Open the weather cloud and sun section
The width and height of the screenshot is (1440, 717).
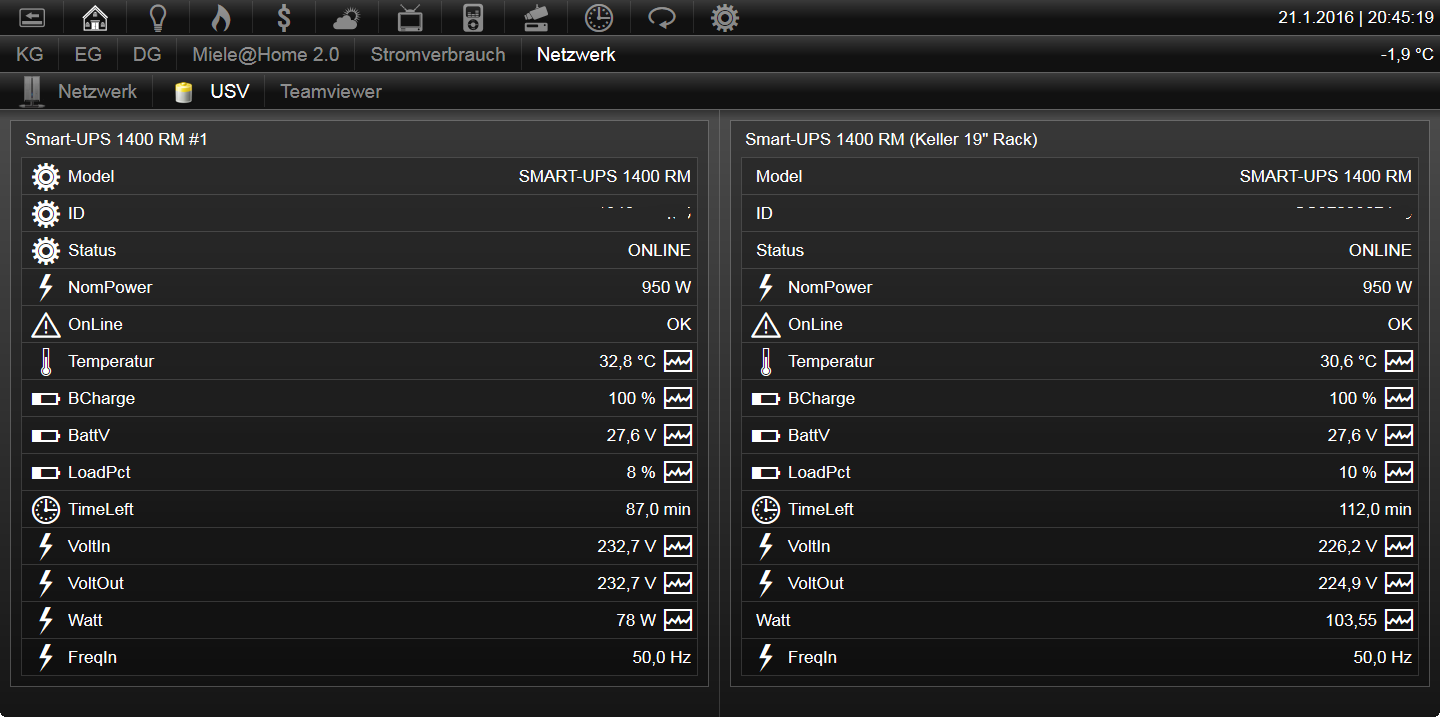pyautogui.click(x=347, y=17)
